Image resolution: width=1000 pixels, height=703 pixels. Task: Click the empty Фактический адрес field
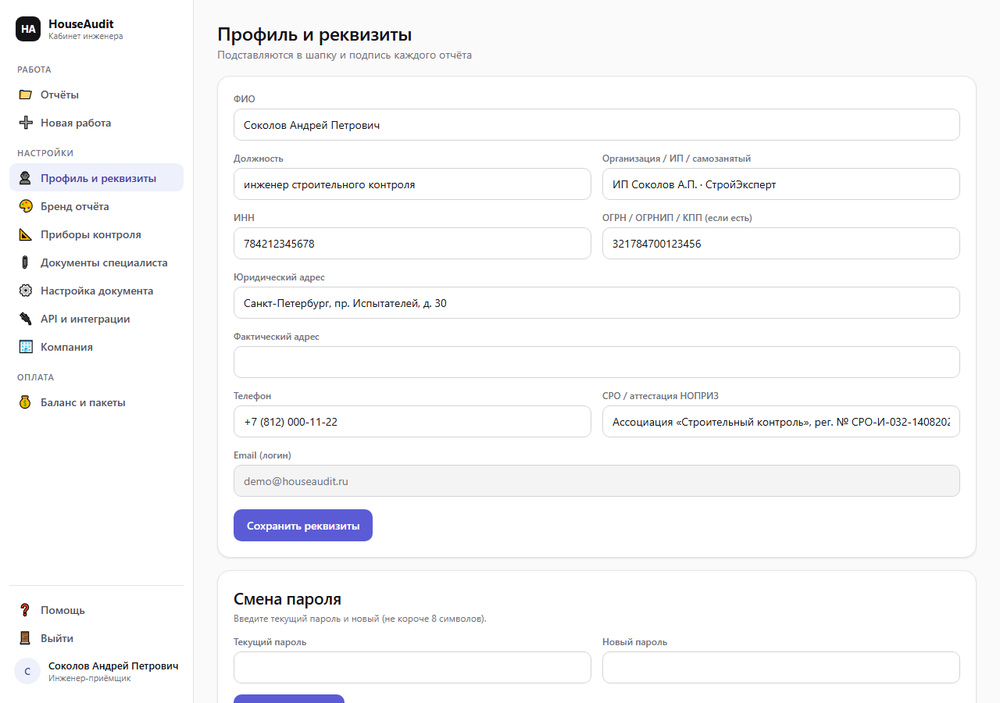[596, 362]
